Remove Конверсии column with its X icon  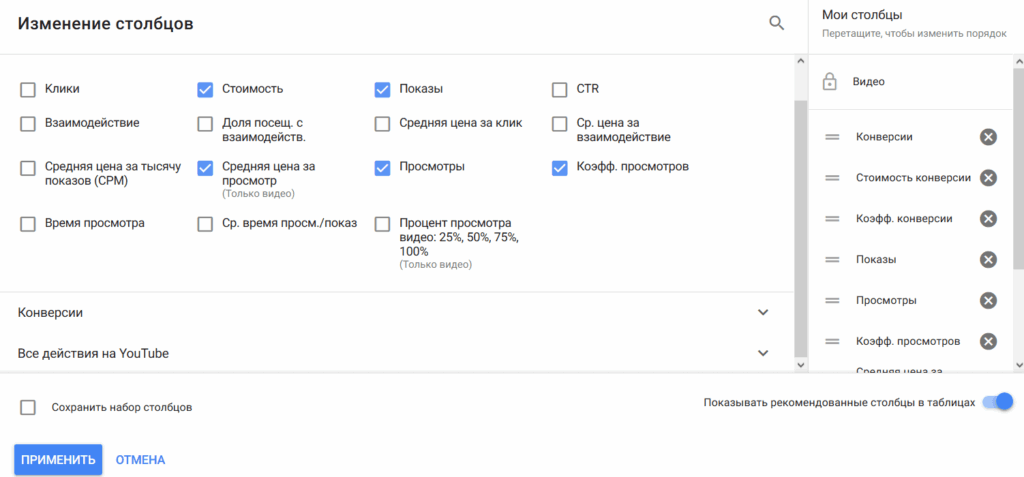coord(988,137)
